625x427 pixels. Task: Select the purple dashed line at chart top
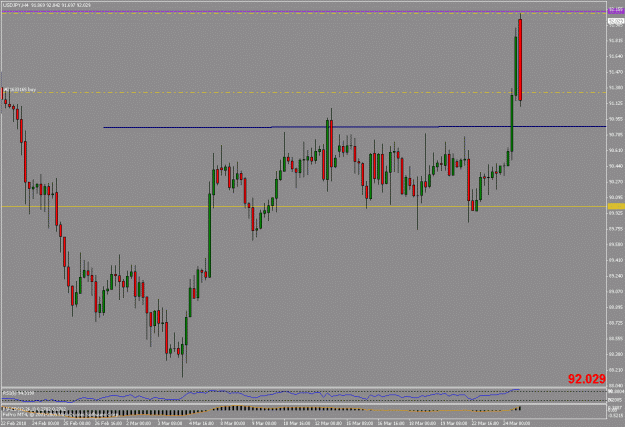click(304, 12)
